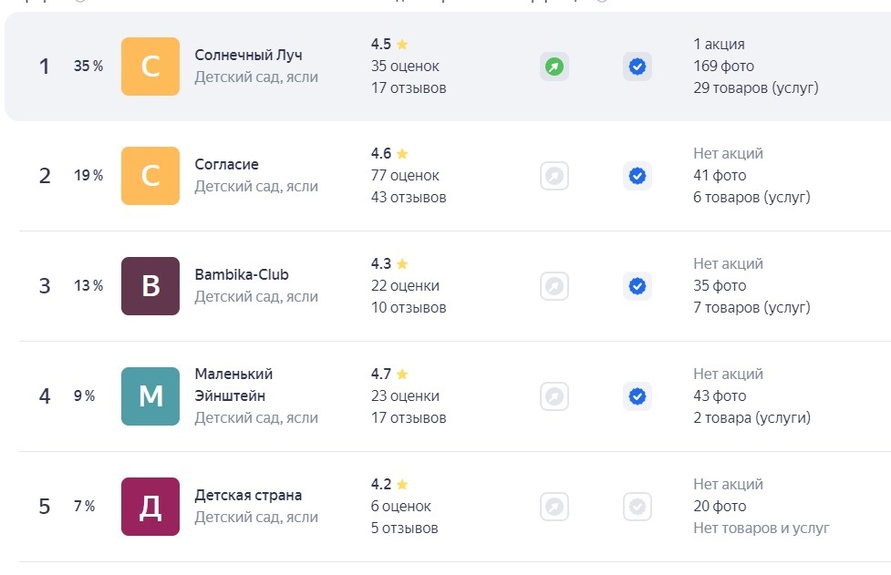Click the blue verified badge for Солнечный Луч
891x575 pixels.
click(x=637, y=66)
